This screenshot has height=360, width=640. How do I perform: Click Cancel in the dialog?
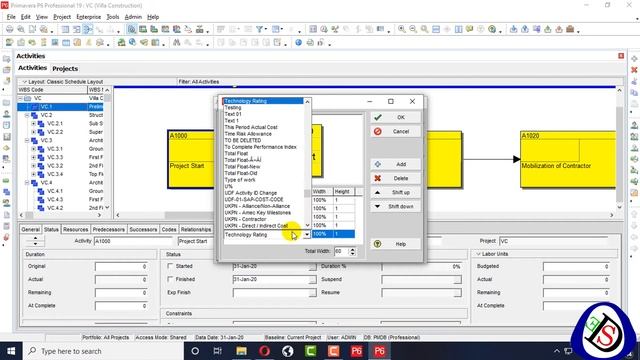pos(396,131)
